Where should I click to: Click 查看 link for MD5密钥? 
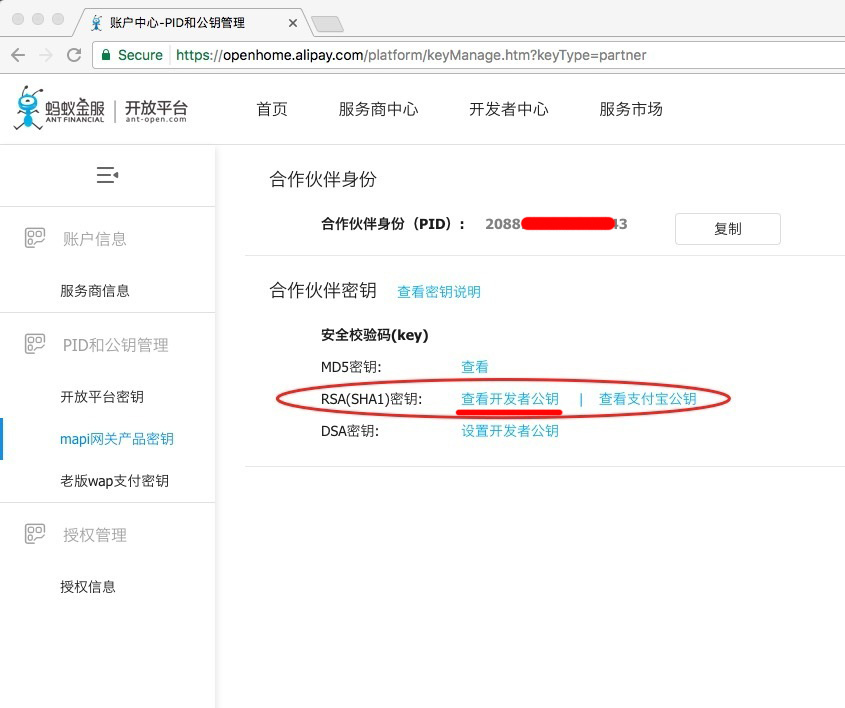475,367
